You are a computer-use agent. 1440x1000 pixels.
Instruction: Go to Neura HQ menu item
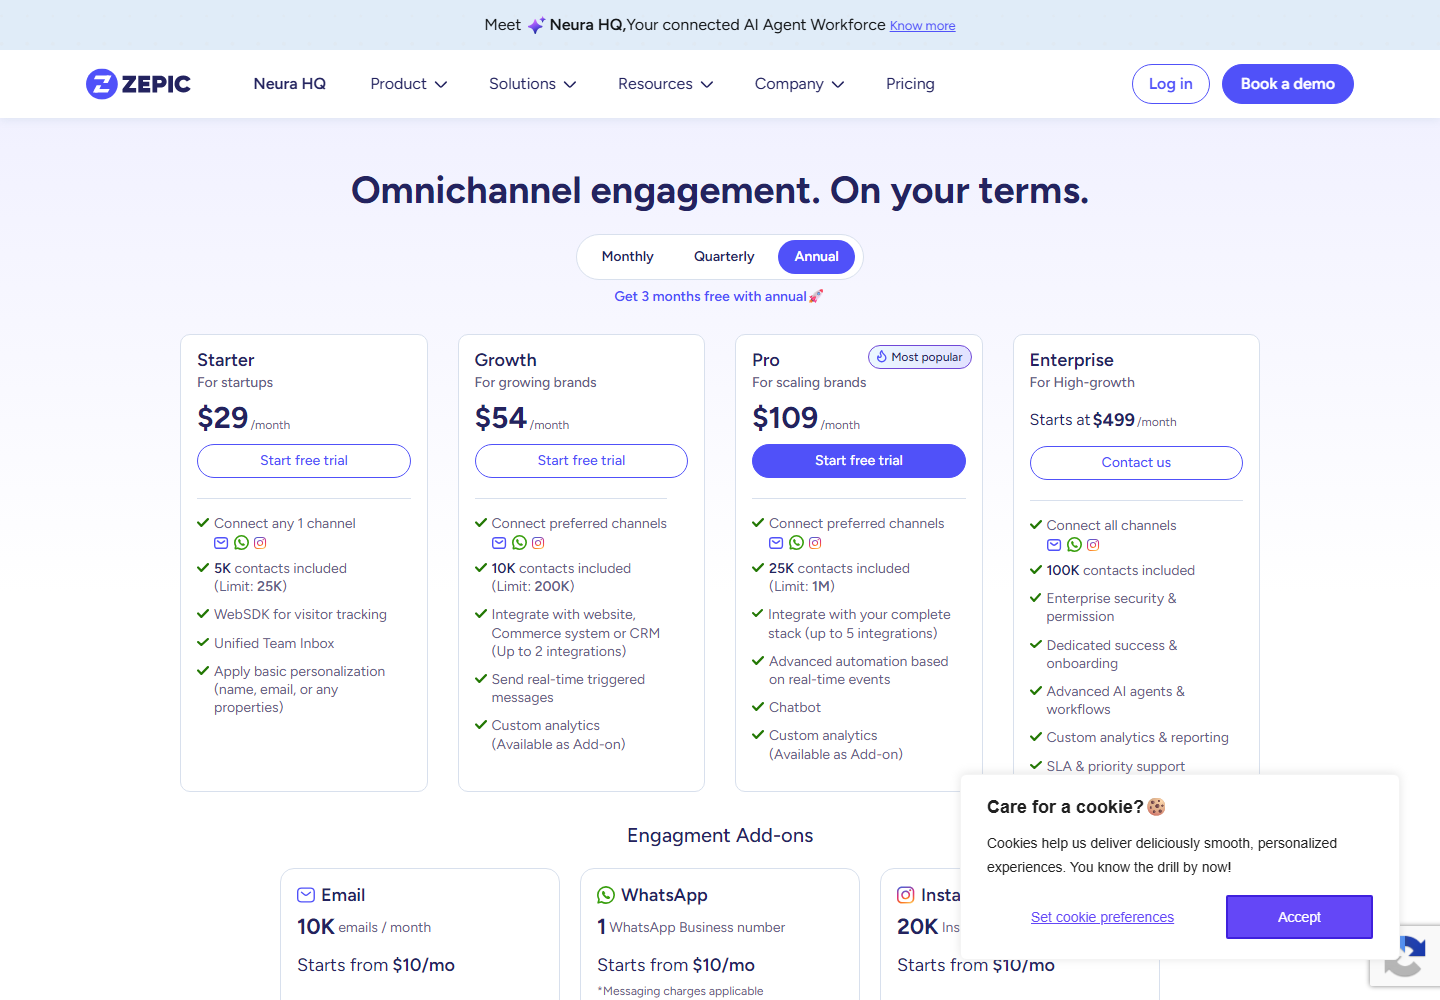coord(290,84)
